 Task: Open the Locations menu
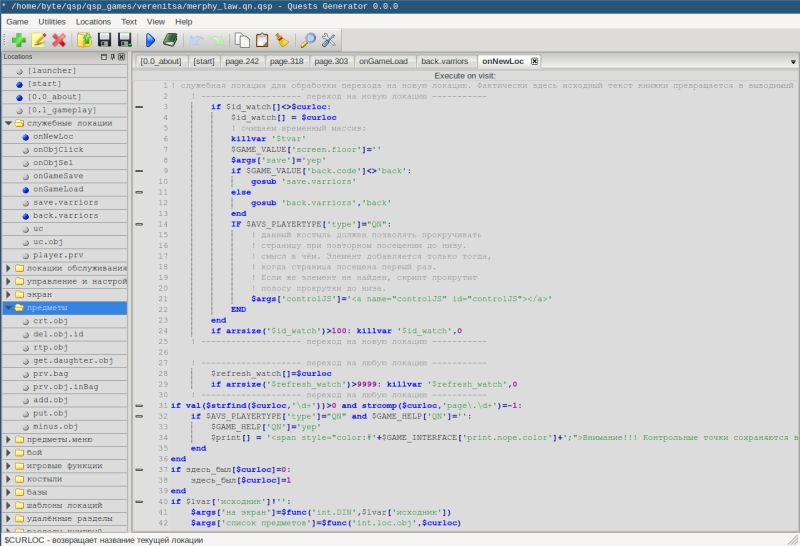(93, 22)
